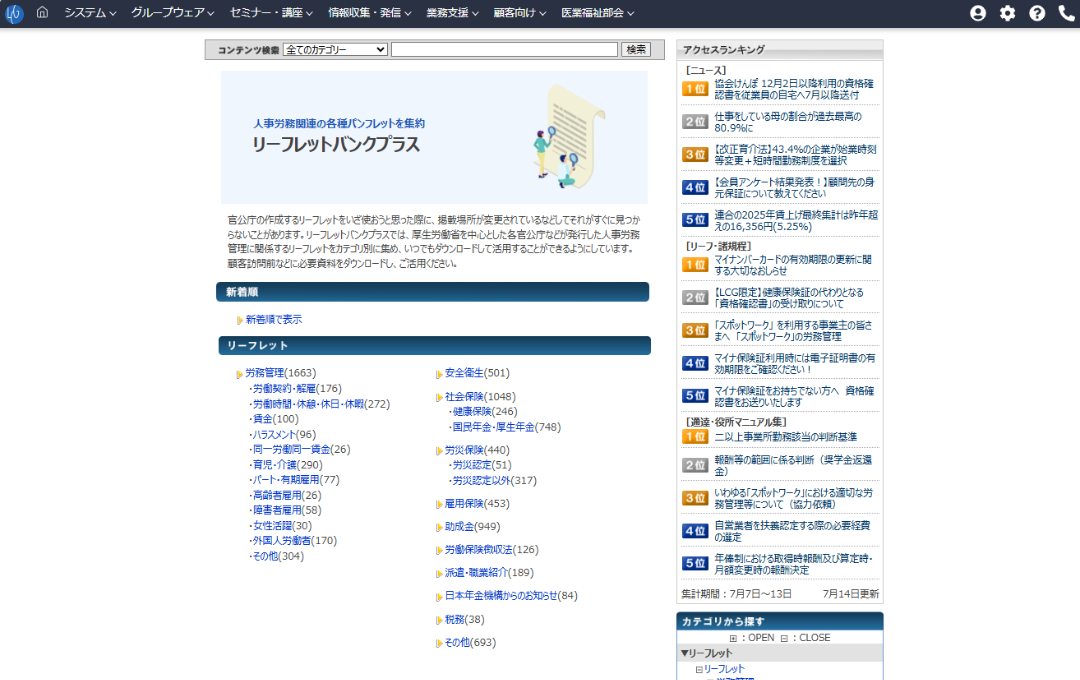Toggle the リーフレット tree node expander
The height and width of the screenshot is (680, 1080).
(x=698, y=669)
